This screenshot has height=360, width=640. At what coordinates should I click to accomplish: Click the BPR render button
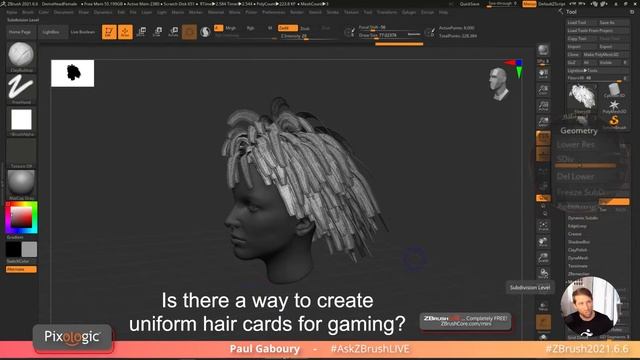point(543,50)
